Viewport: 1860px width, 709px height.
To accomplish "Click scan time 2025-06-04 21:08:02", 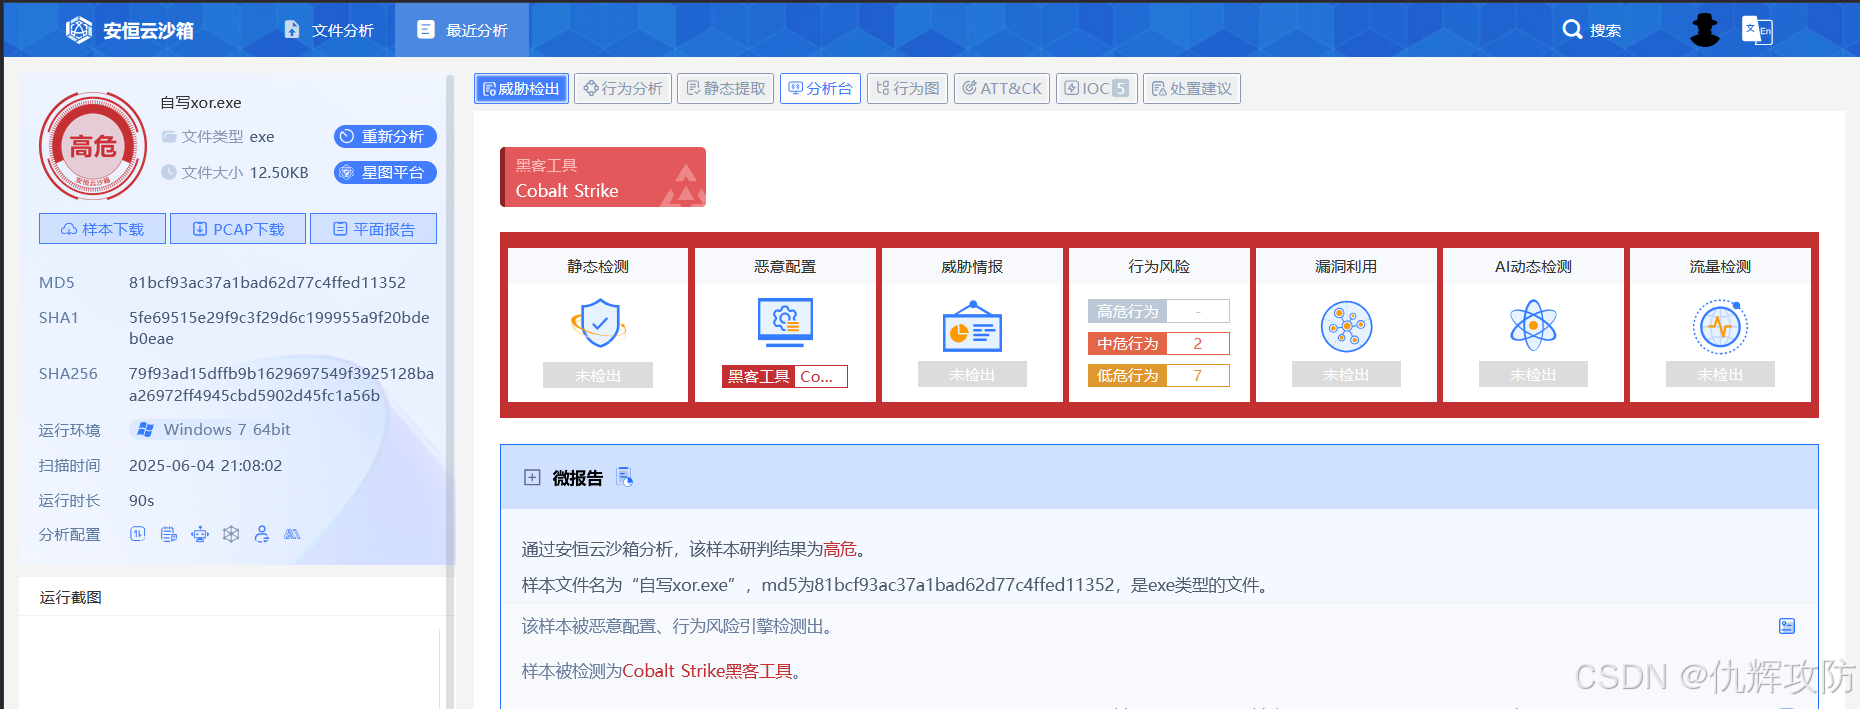I will click(205, 465).
